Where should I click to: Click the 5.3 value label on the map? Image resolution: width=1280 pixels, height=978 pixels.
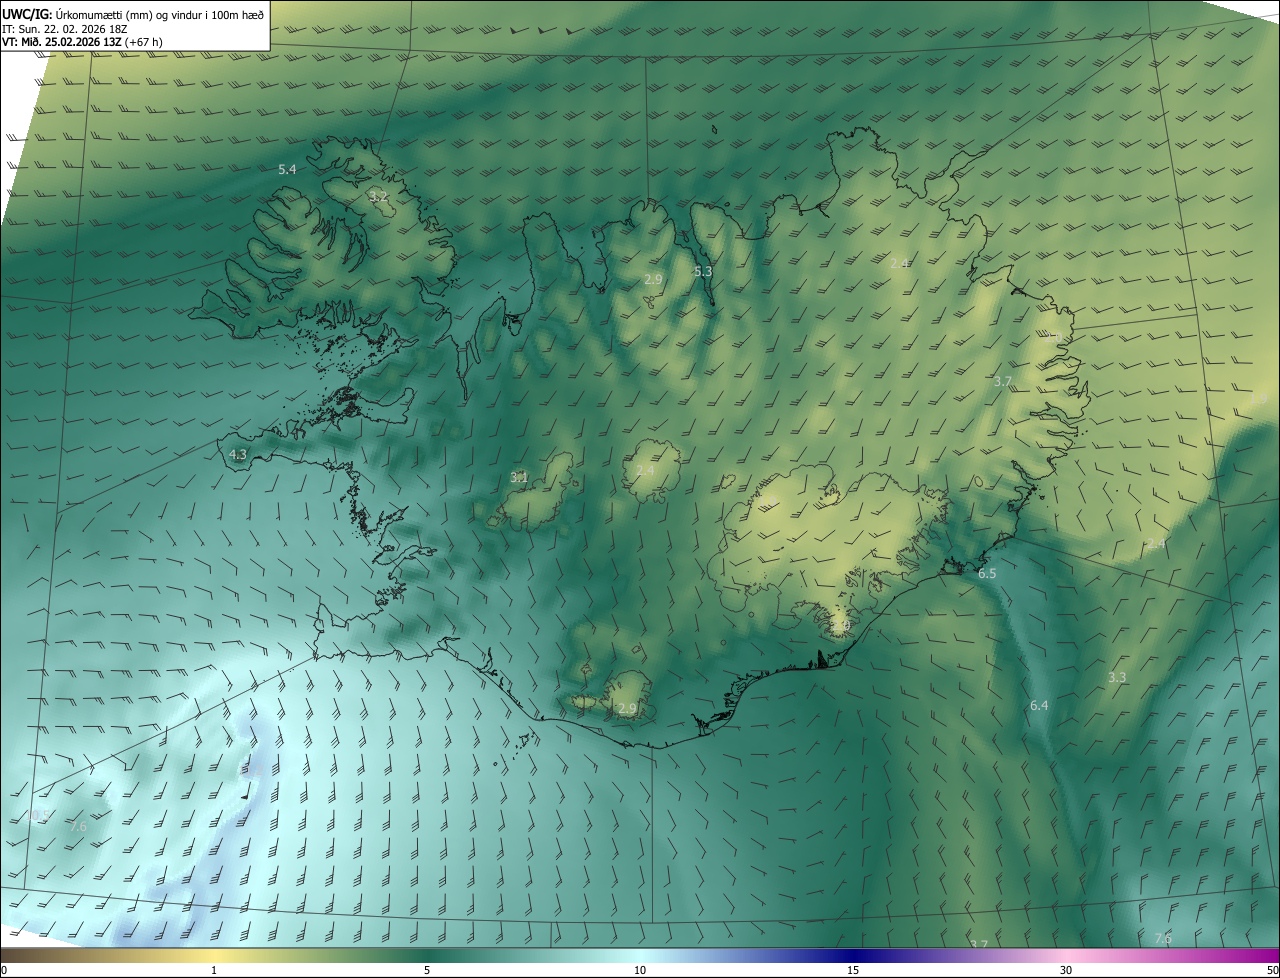pyautogui.click(x=703, y=271)
